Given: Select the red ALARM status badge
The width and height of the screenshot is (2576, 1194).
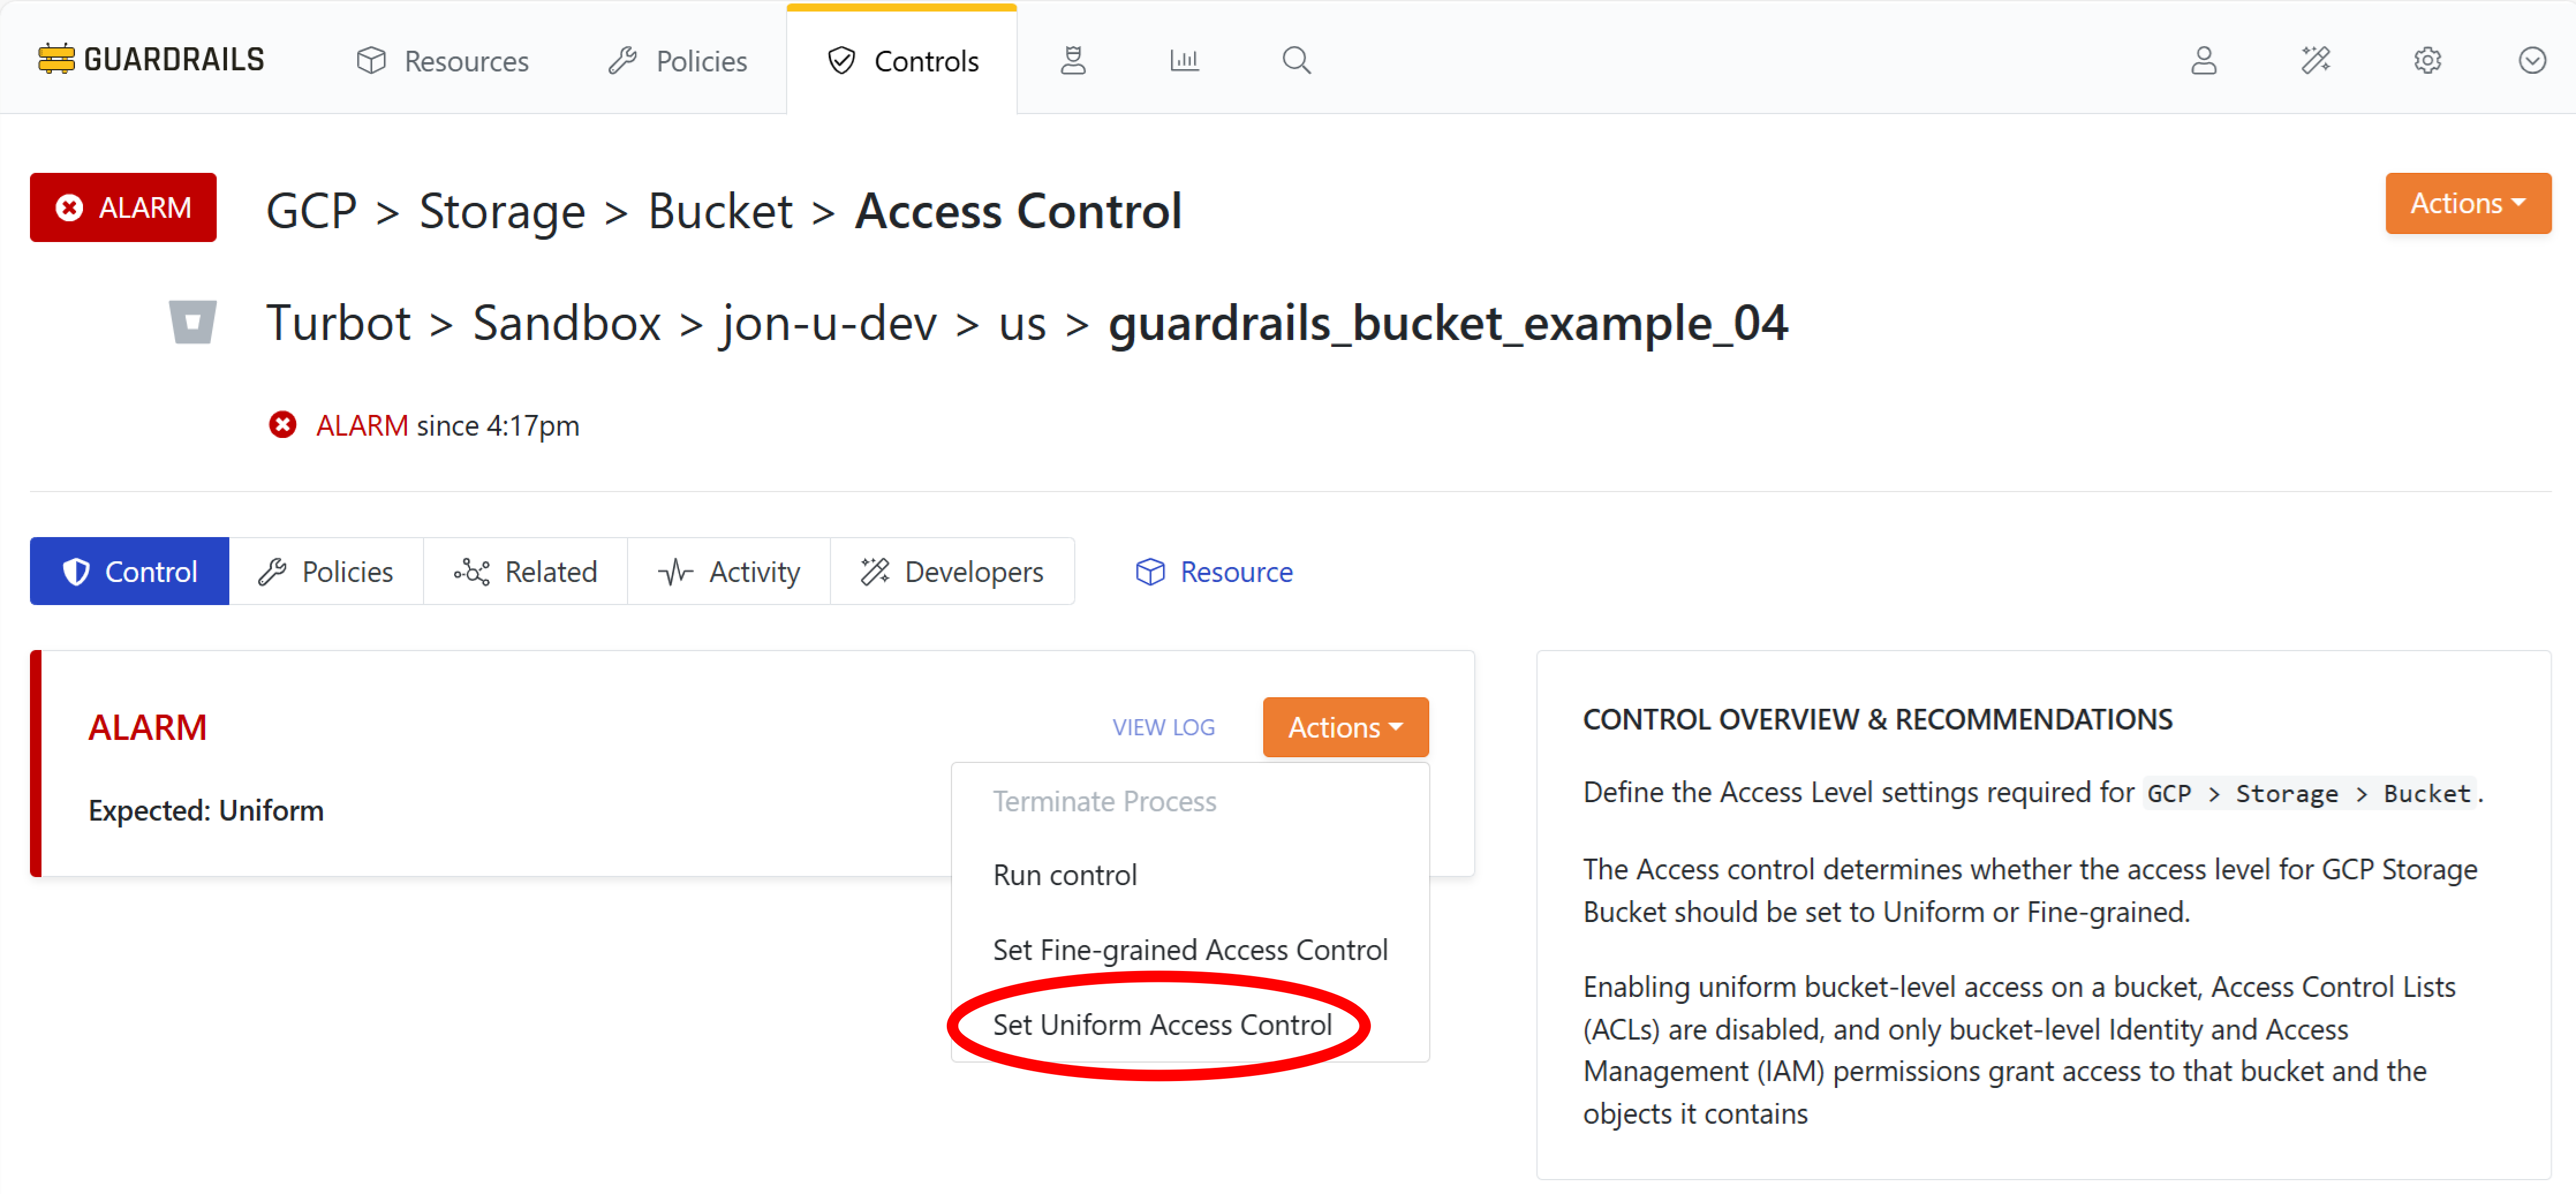Looking at the screenshot, I should pos(123,207).
